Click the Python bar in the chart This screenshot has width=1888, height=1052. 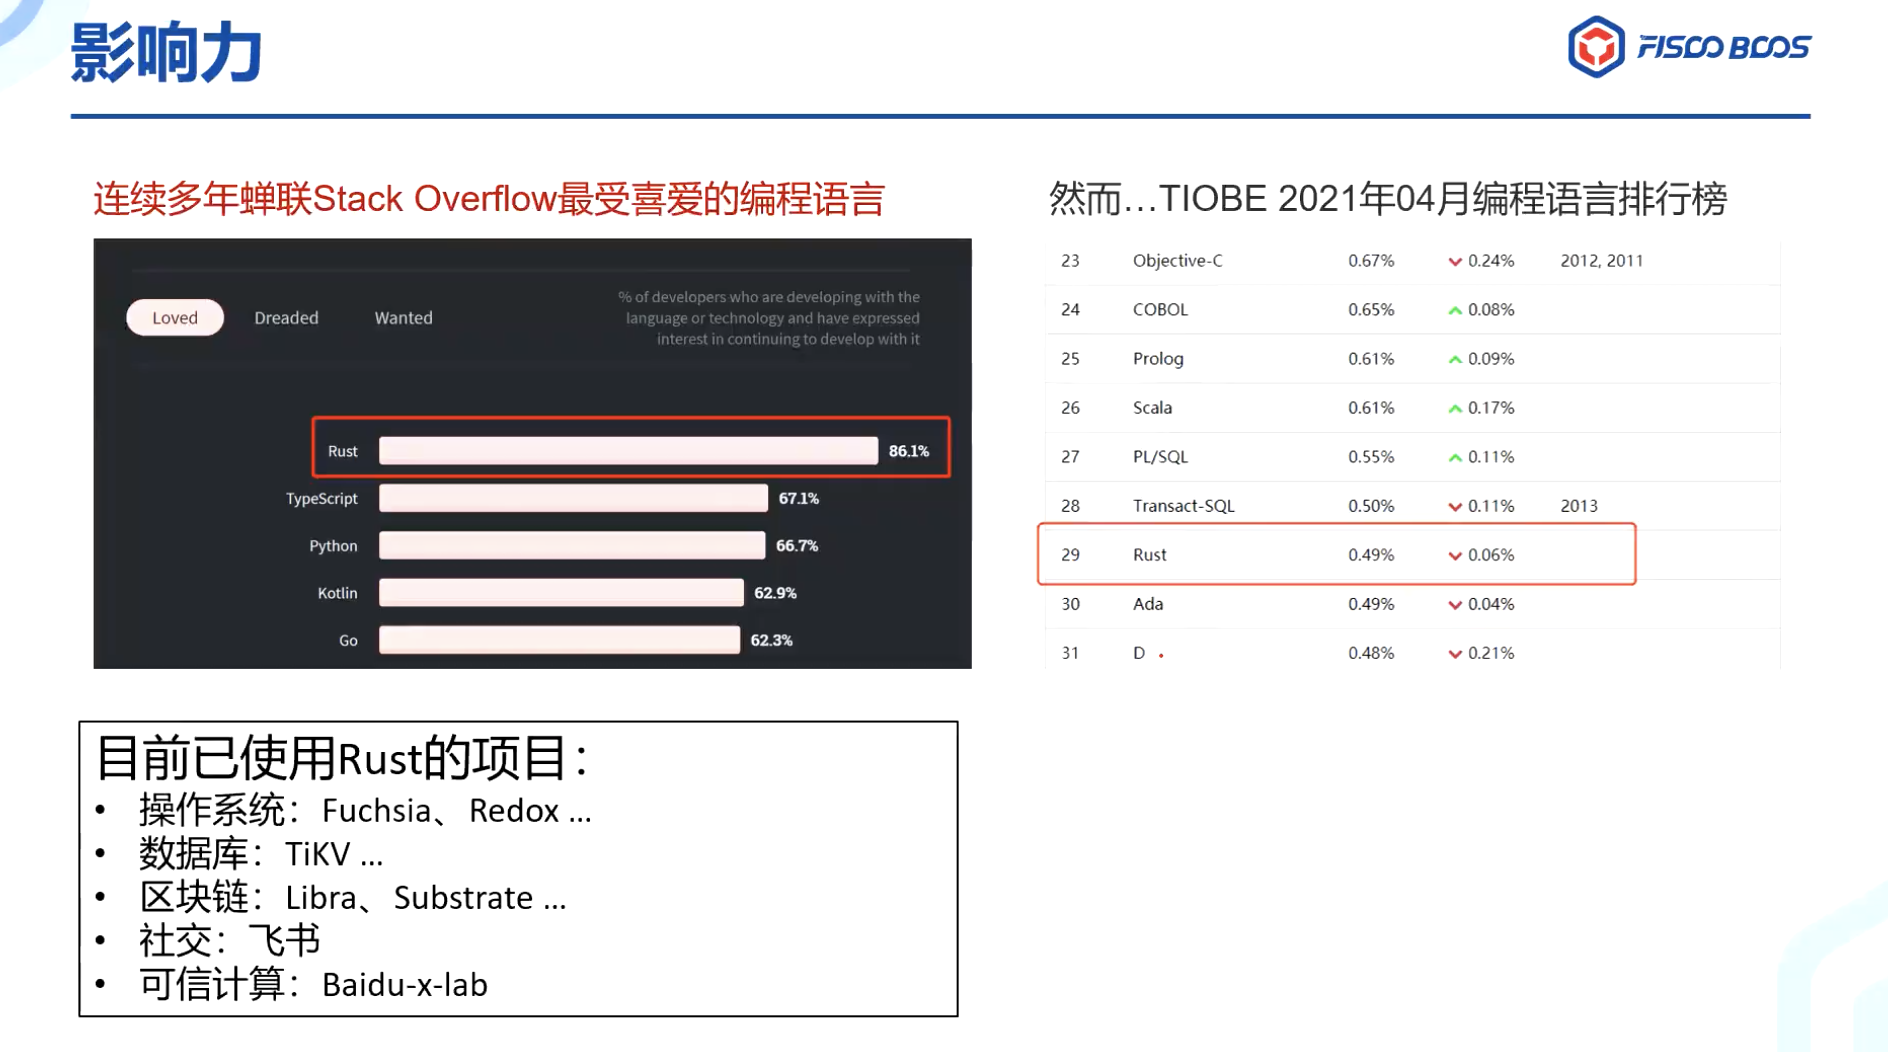(x=571, y=546)
